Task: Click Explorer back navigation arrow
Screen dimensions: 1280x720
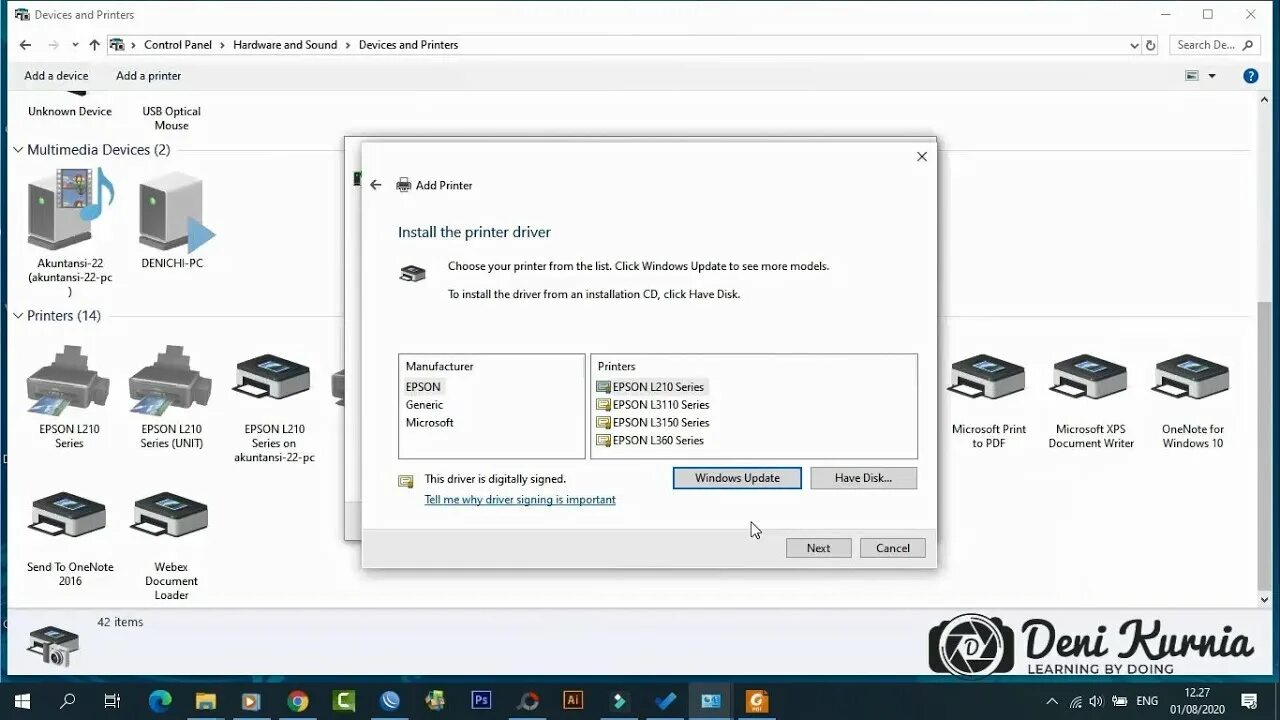Action: (x=26, y=45)
